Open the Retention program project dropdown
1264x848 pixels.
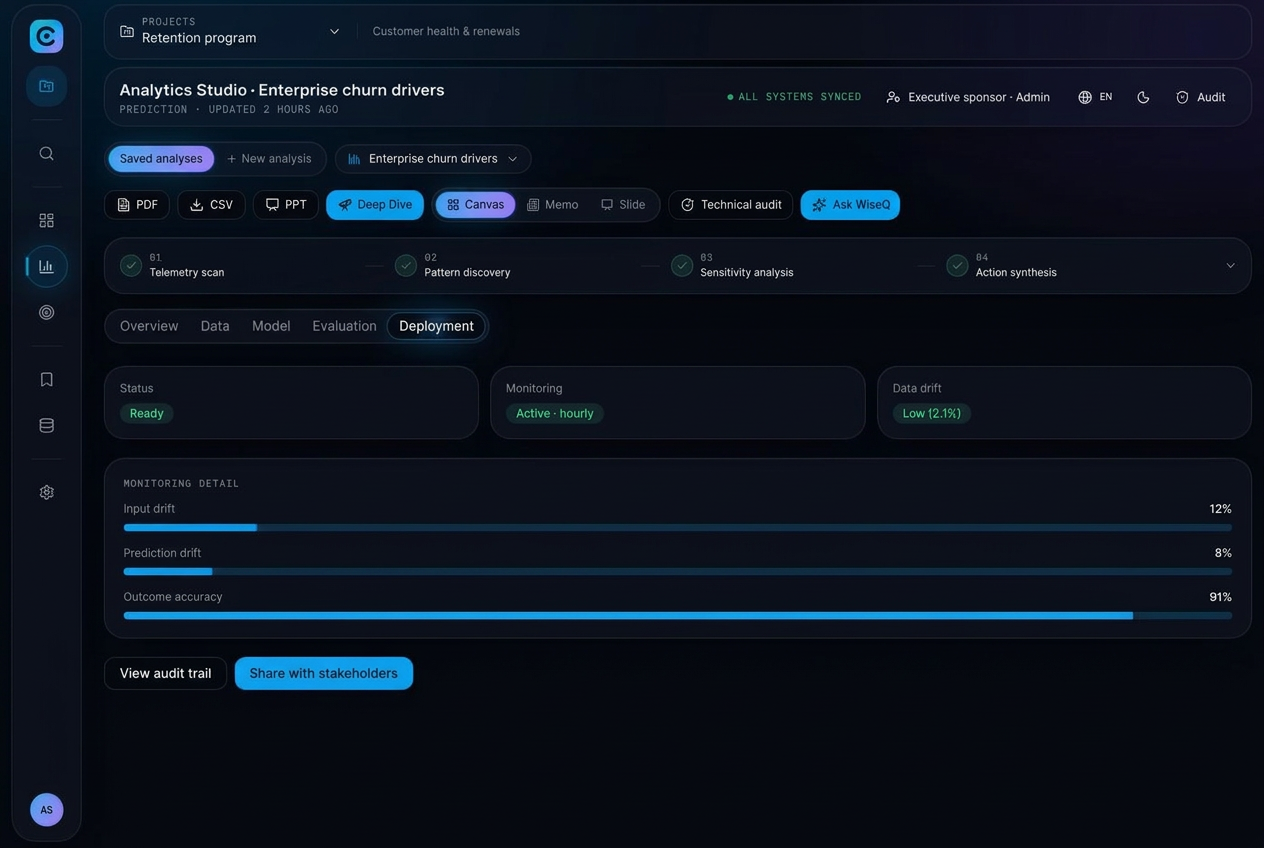tap(230, 31)
